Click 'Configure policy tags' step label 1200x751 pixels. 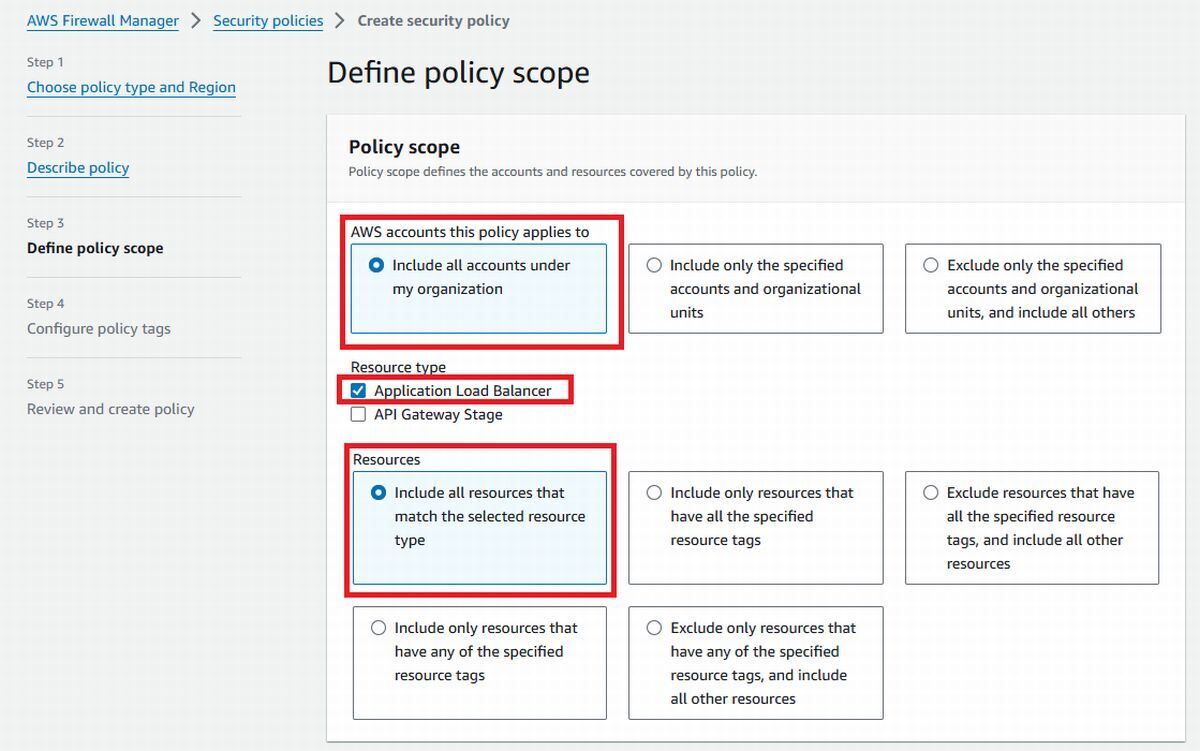pos(99,328)
